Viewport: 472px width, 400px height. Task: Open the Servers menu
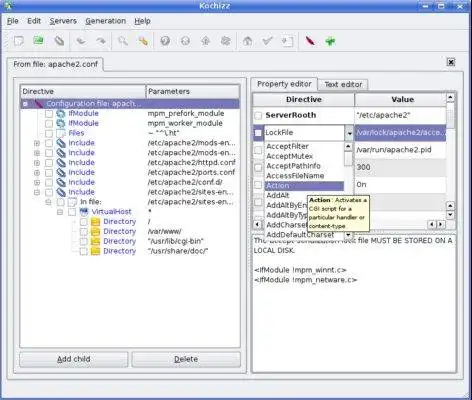tap(63, 21)
